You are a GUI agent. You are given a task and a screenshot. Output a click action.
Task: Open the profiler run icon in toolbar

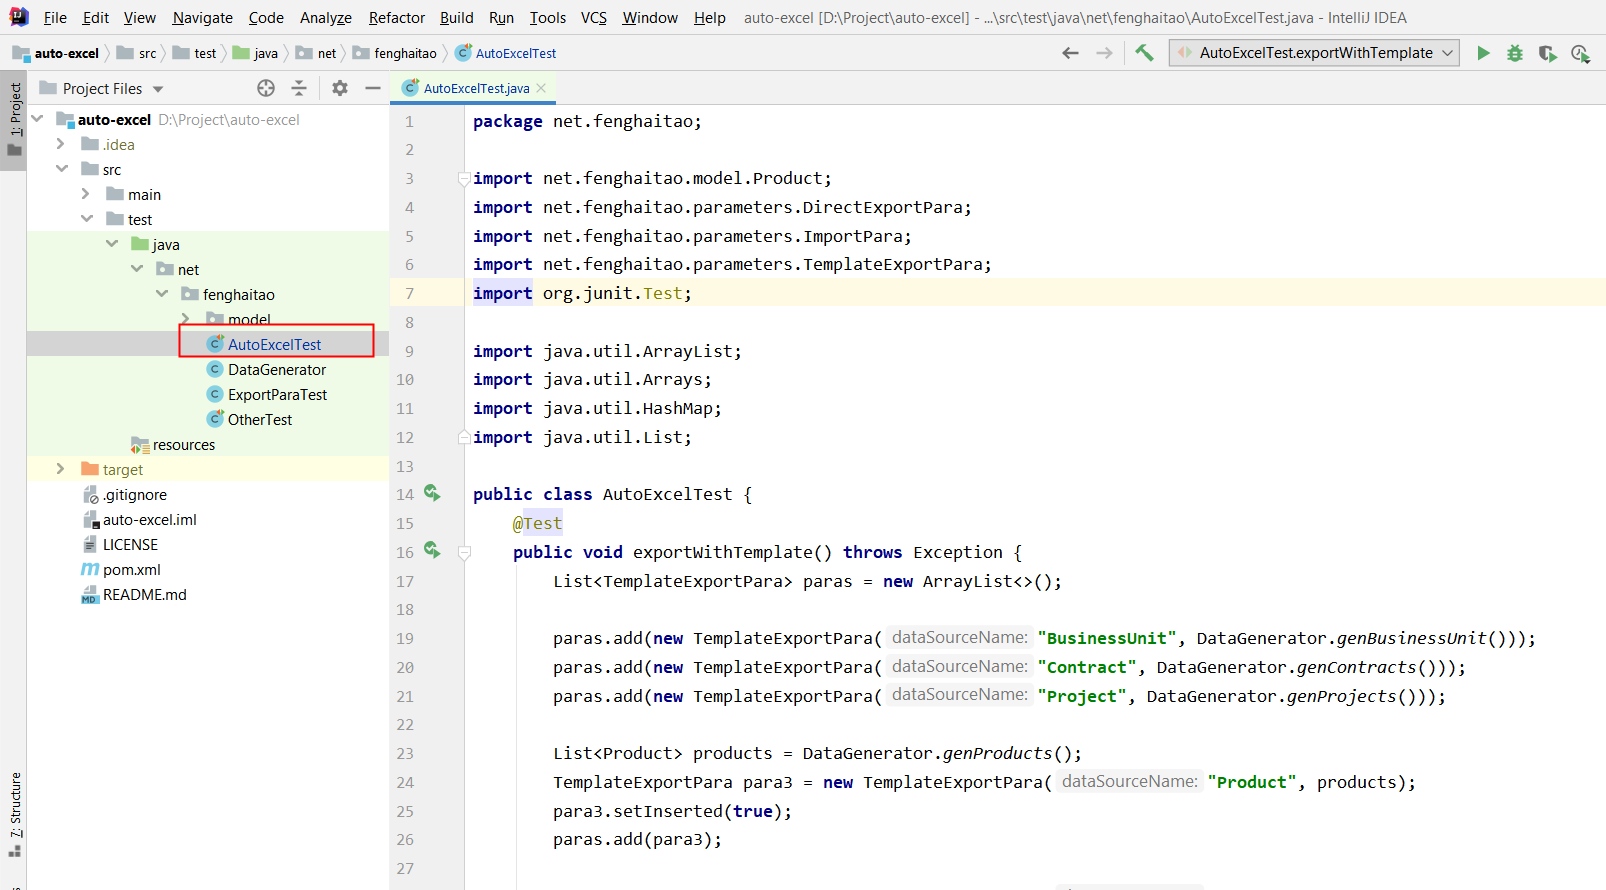[x=1580, y=53]
